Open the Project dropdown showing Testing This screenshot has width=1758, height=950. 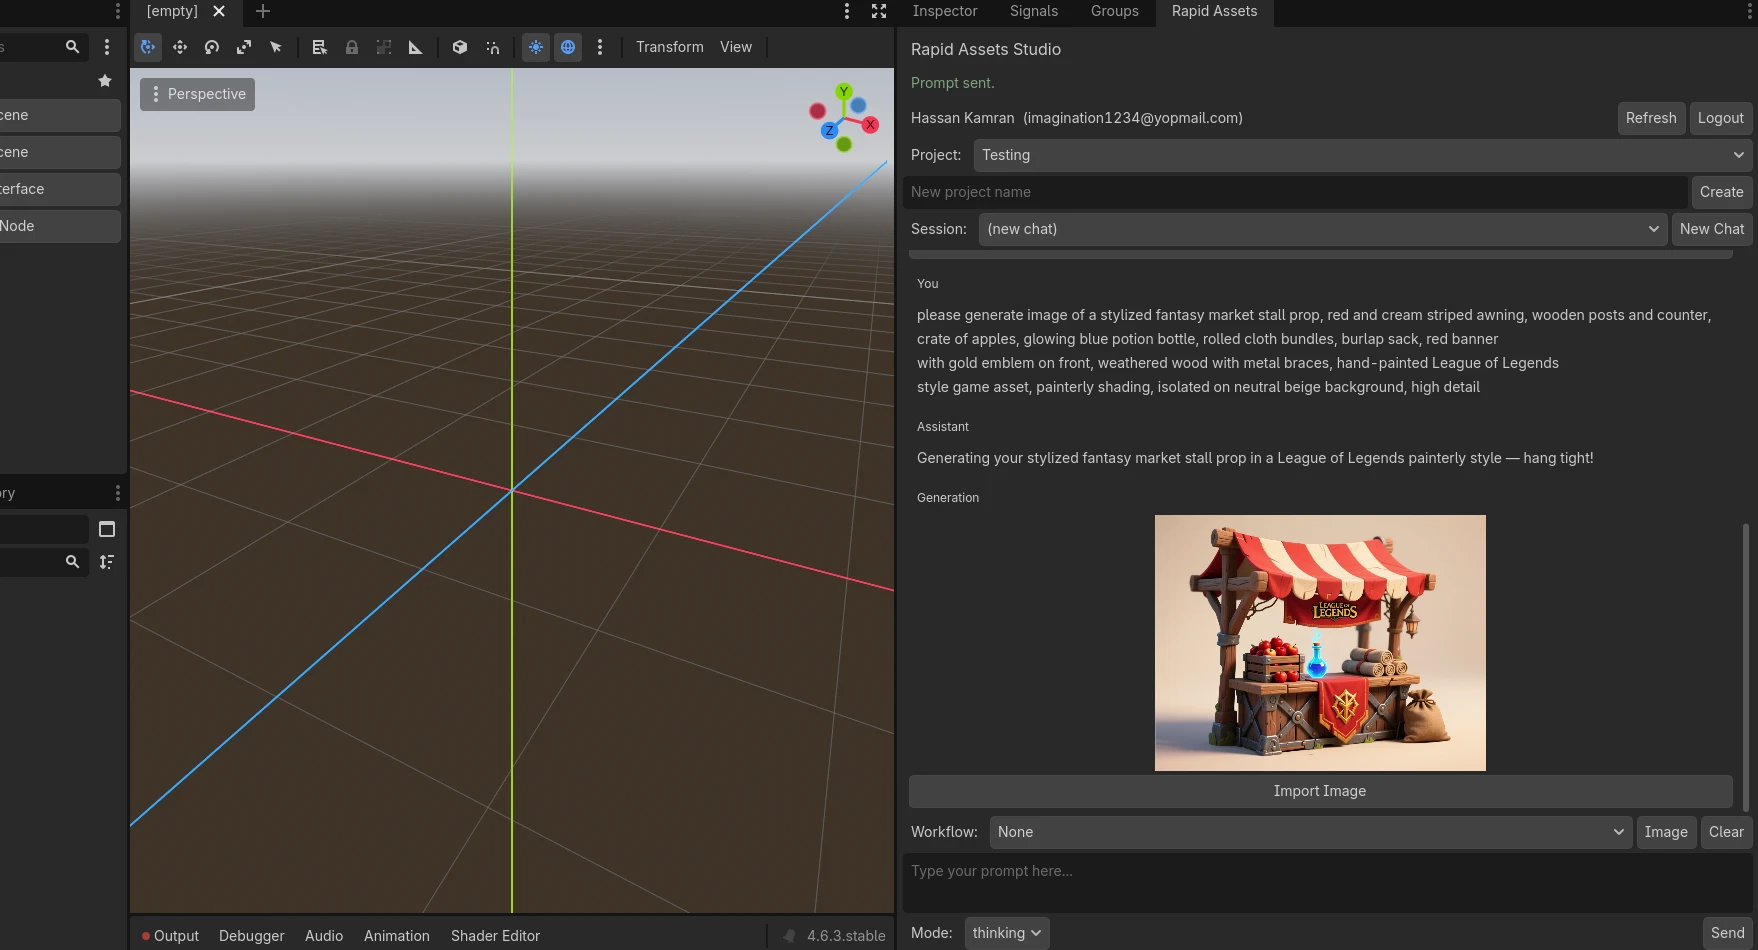1362,155
